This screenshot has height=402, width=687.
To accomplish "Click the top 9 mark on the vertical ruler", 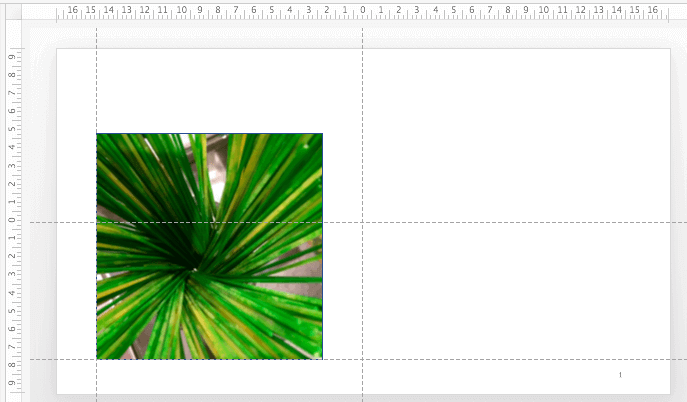I will tap(11, 57).
